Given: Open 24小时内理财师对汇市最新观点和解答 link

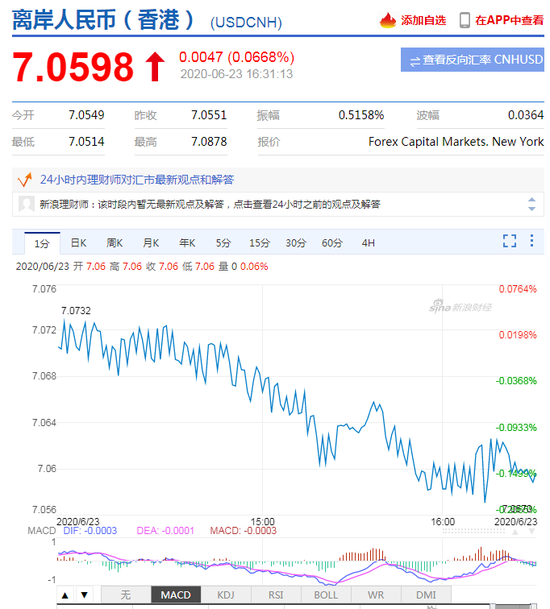Looking at the screenshot, I should click(x=137, y=180).
